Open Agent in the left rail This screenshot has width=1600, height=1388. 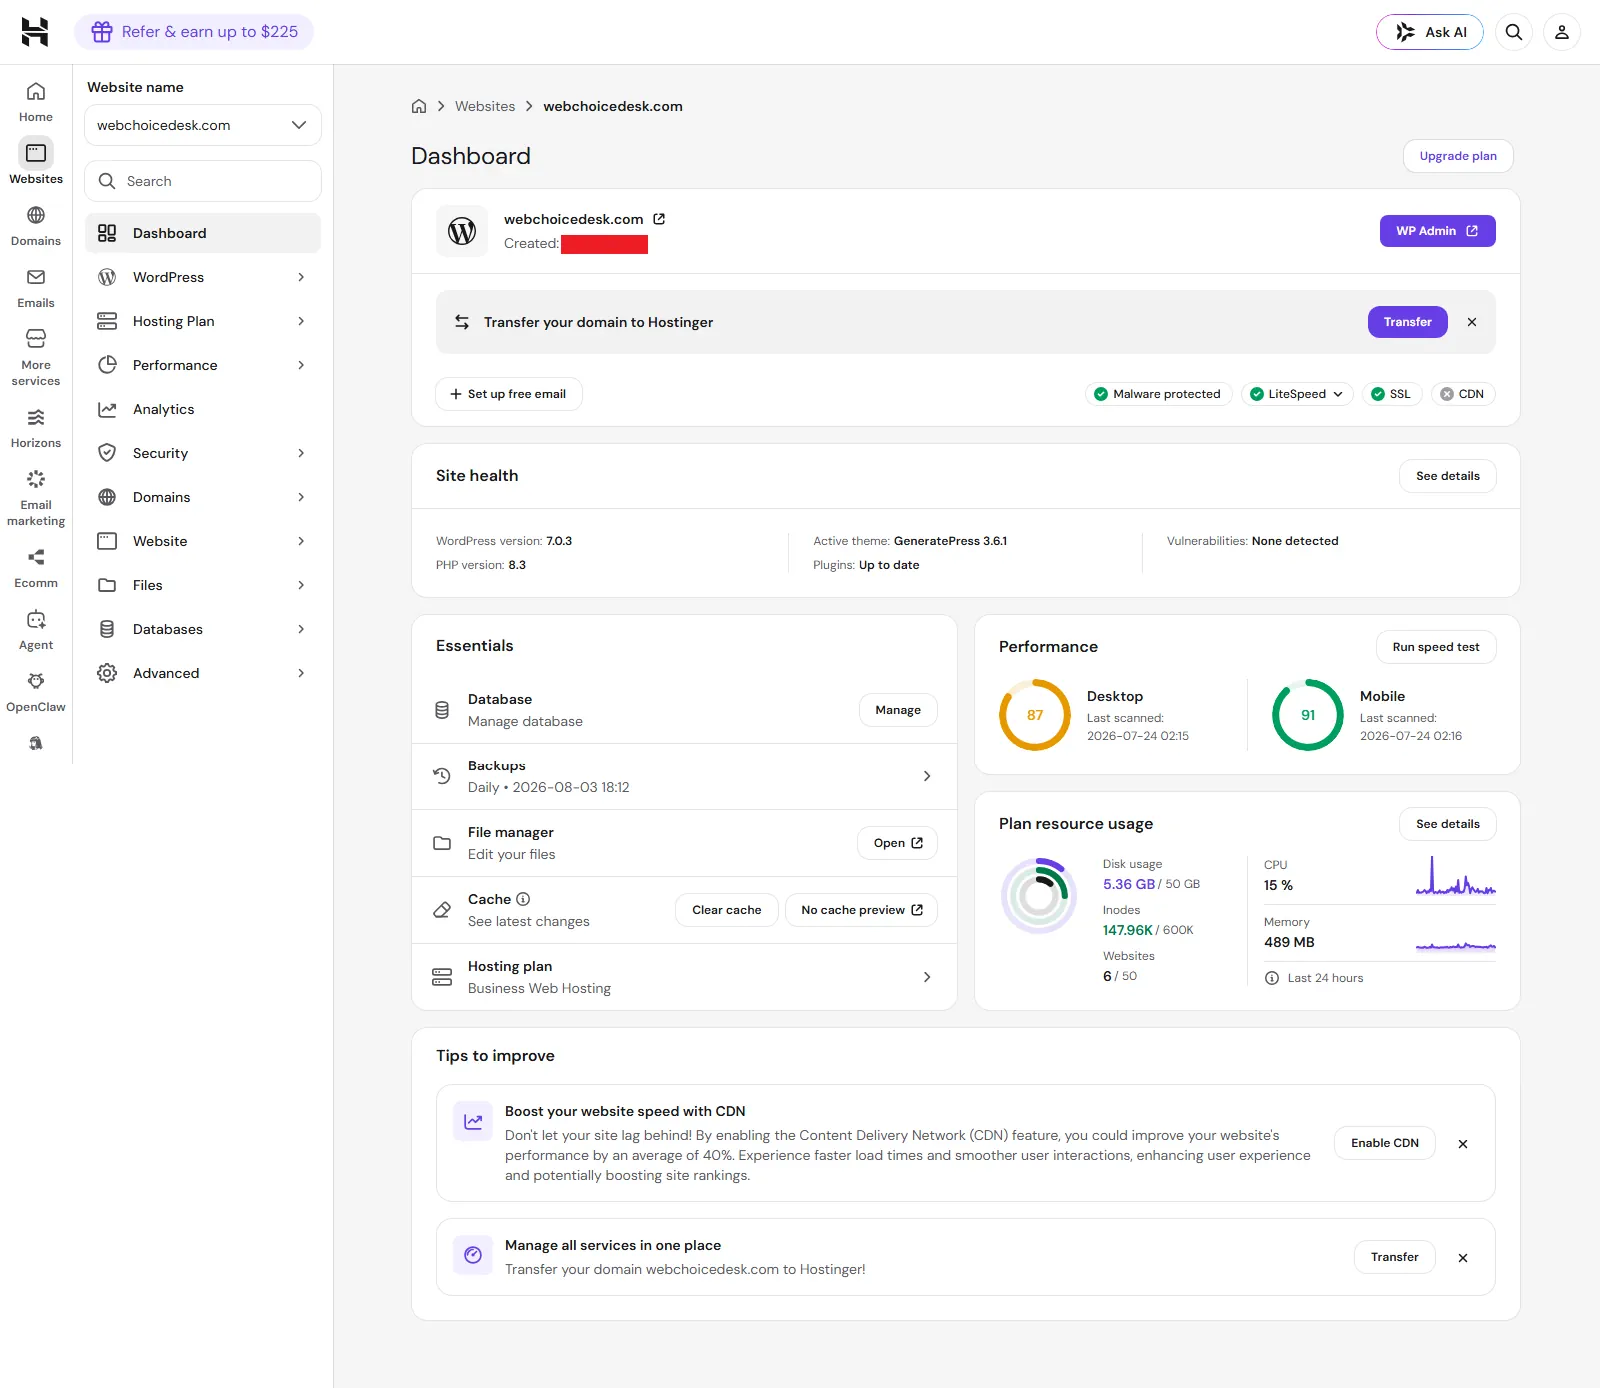tap(36, 630)
